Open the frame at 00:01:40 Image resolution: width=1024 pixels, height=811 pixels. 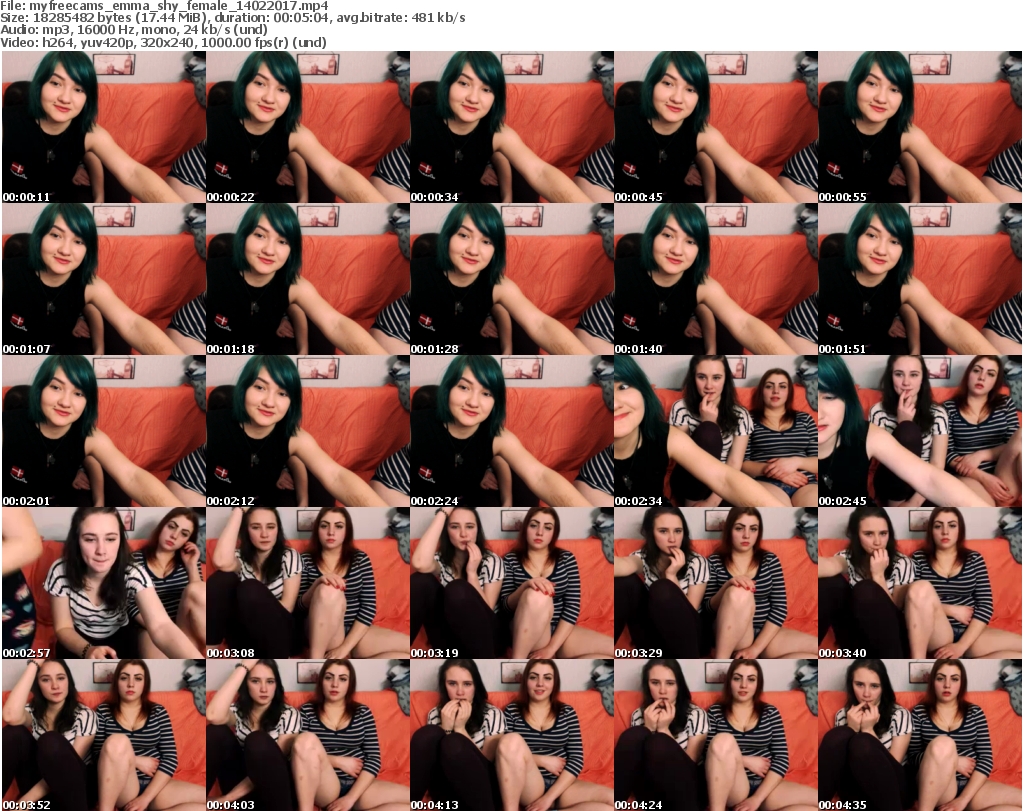tap(716, 279)
